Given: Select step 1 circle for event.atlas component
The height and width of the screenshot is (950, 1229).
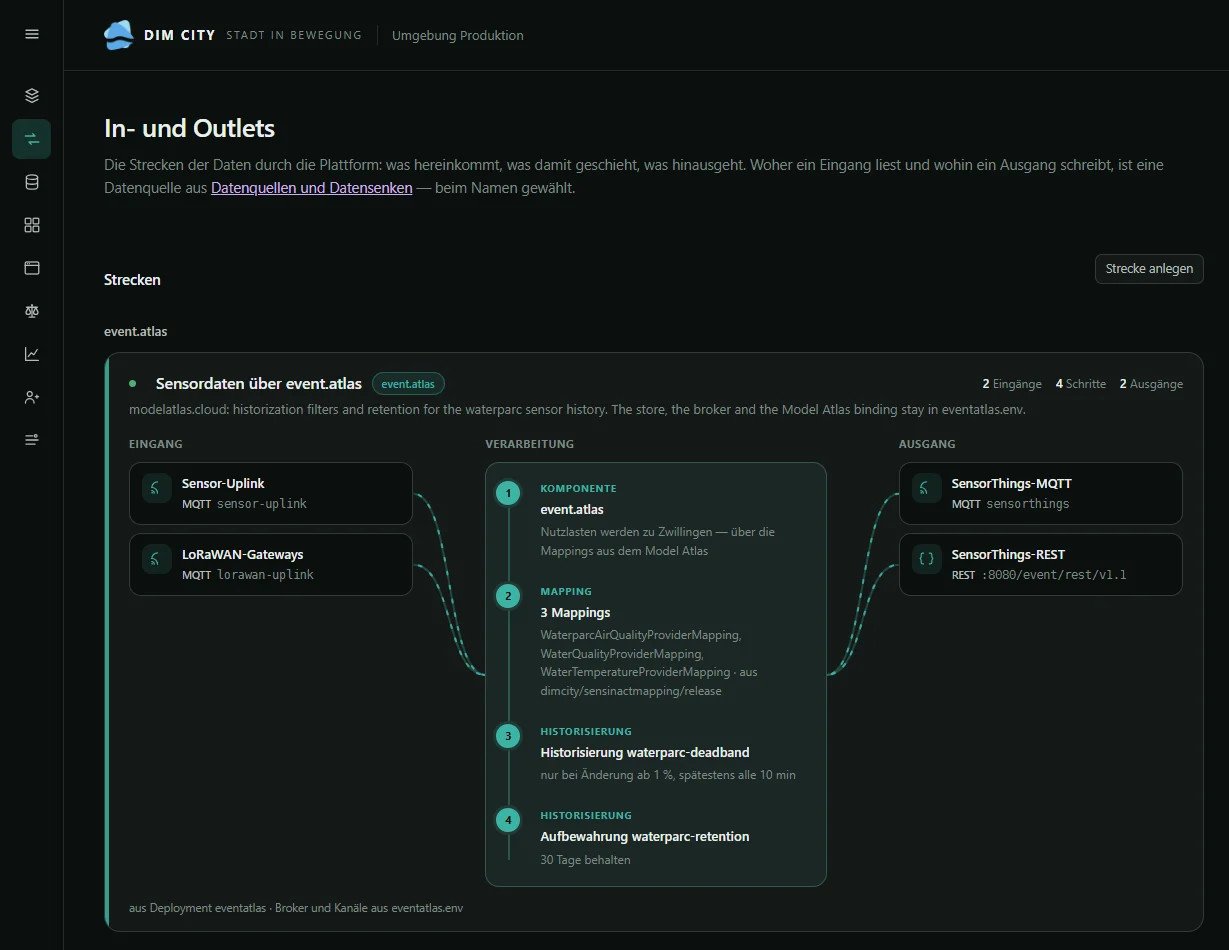Looking at the screenshot, I should click(x=508, y=493).
